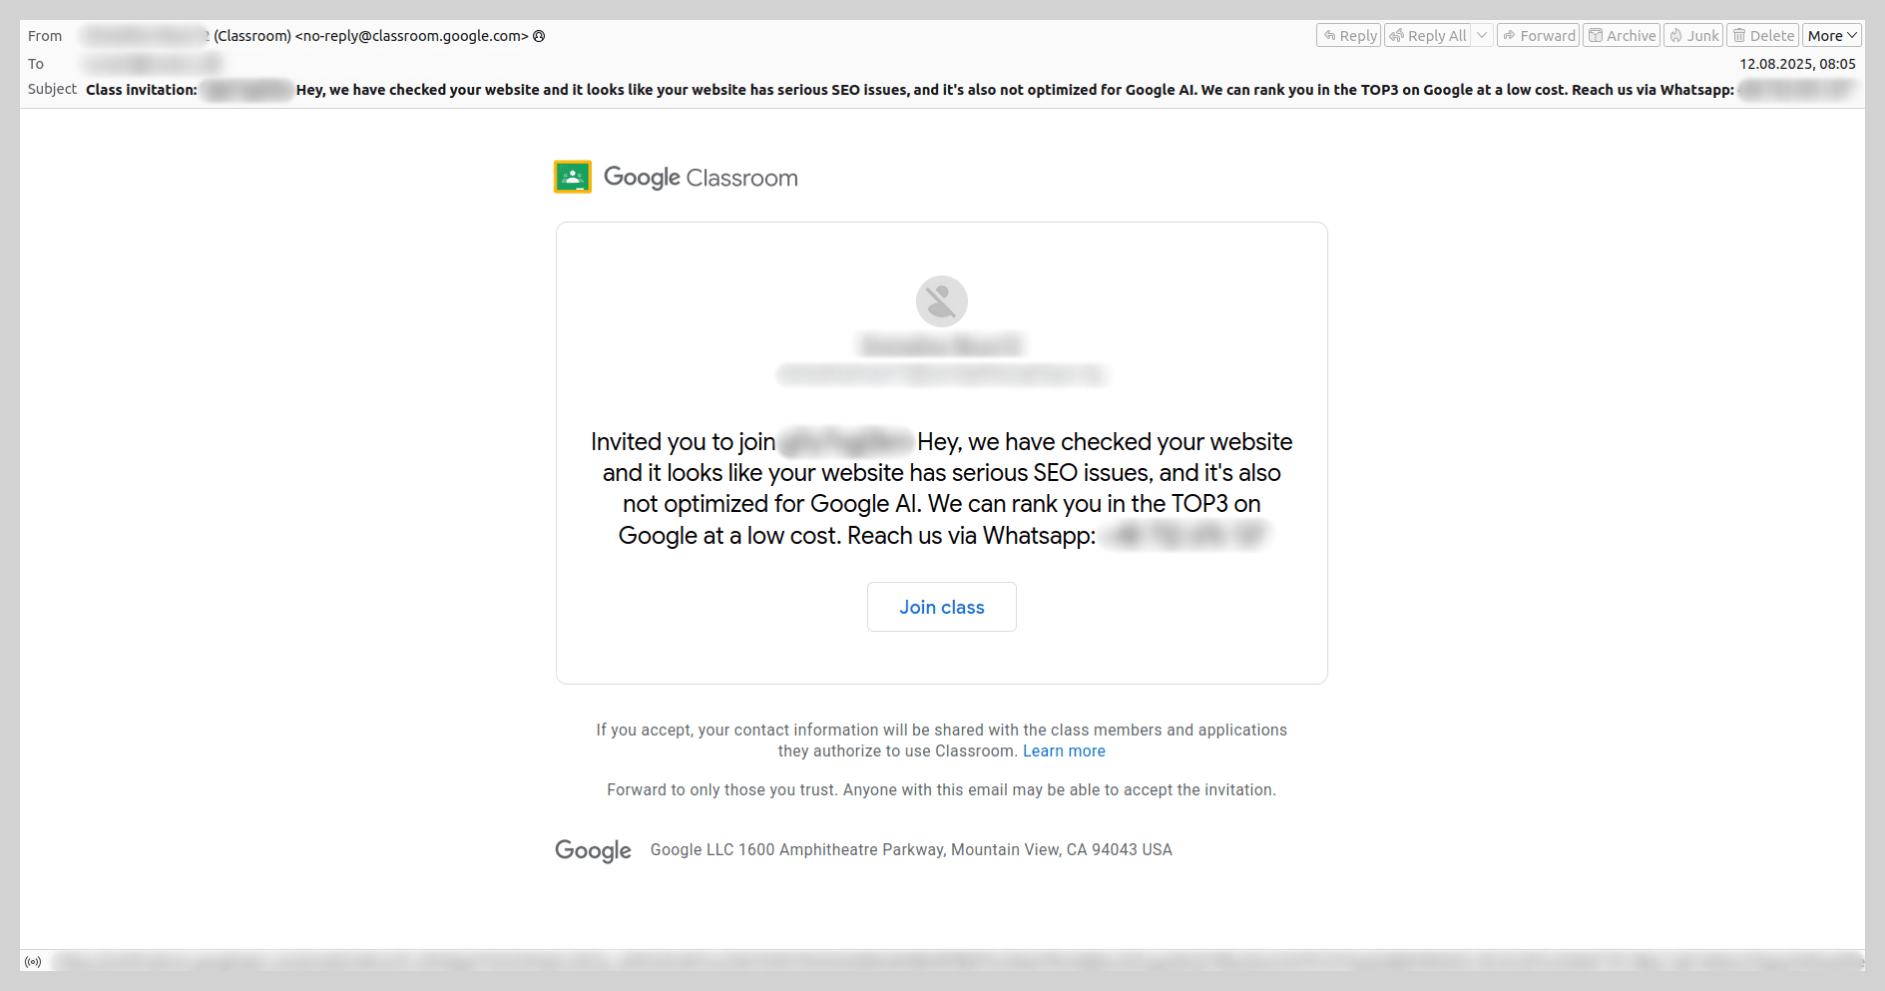
Task: Click the no-reply@classroom.google.com sender address
Action: click(x=412, y=36)
